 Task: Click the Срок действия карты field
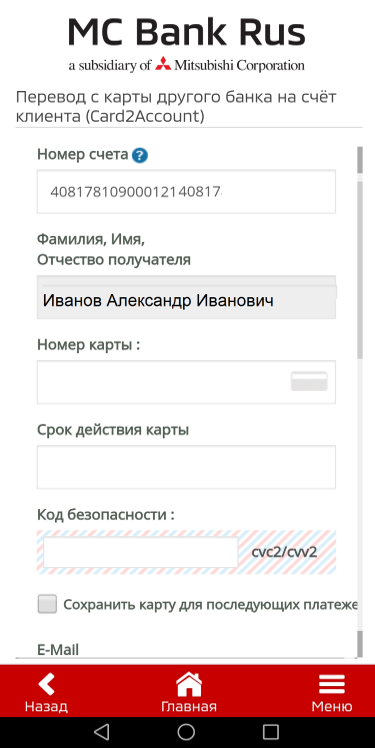186,467
